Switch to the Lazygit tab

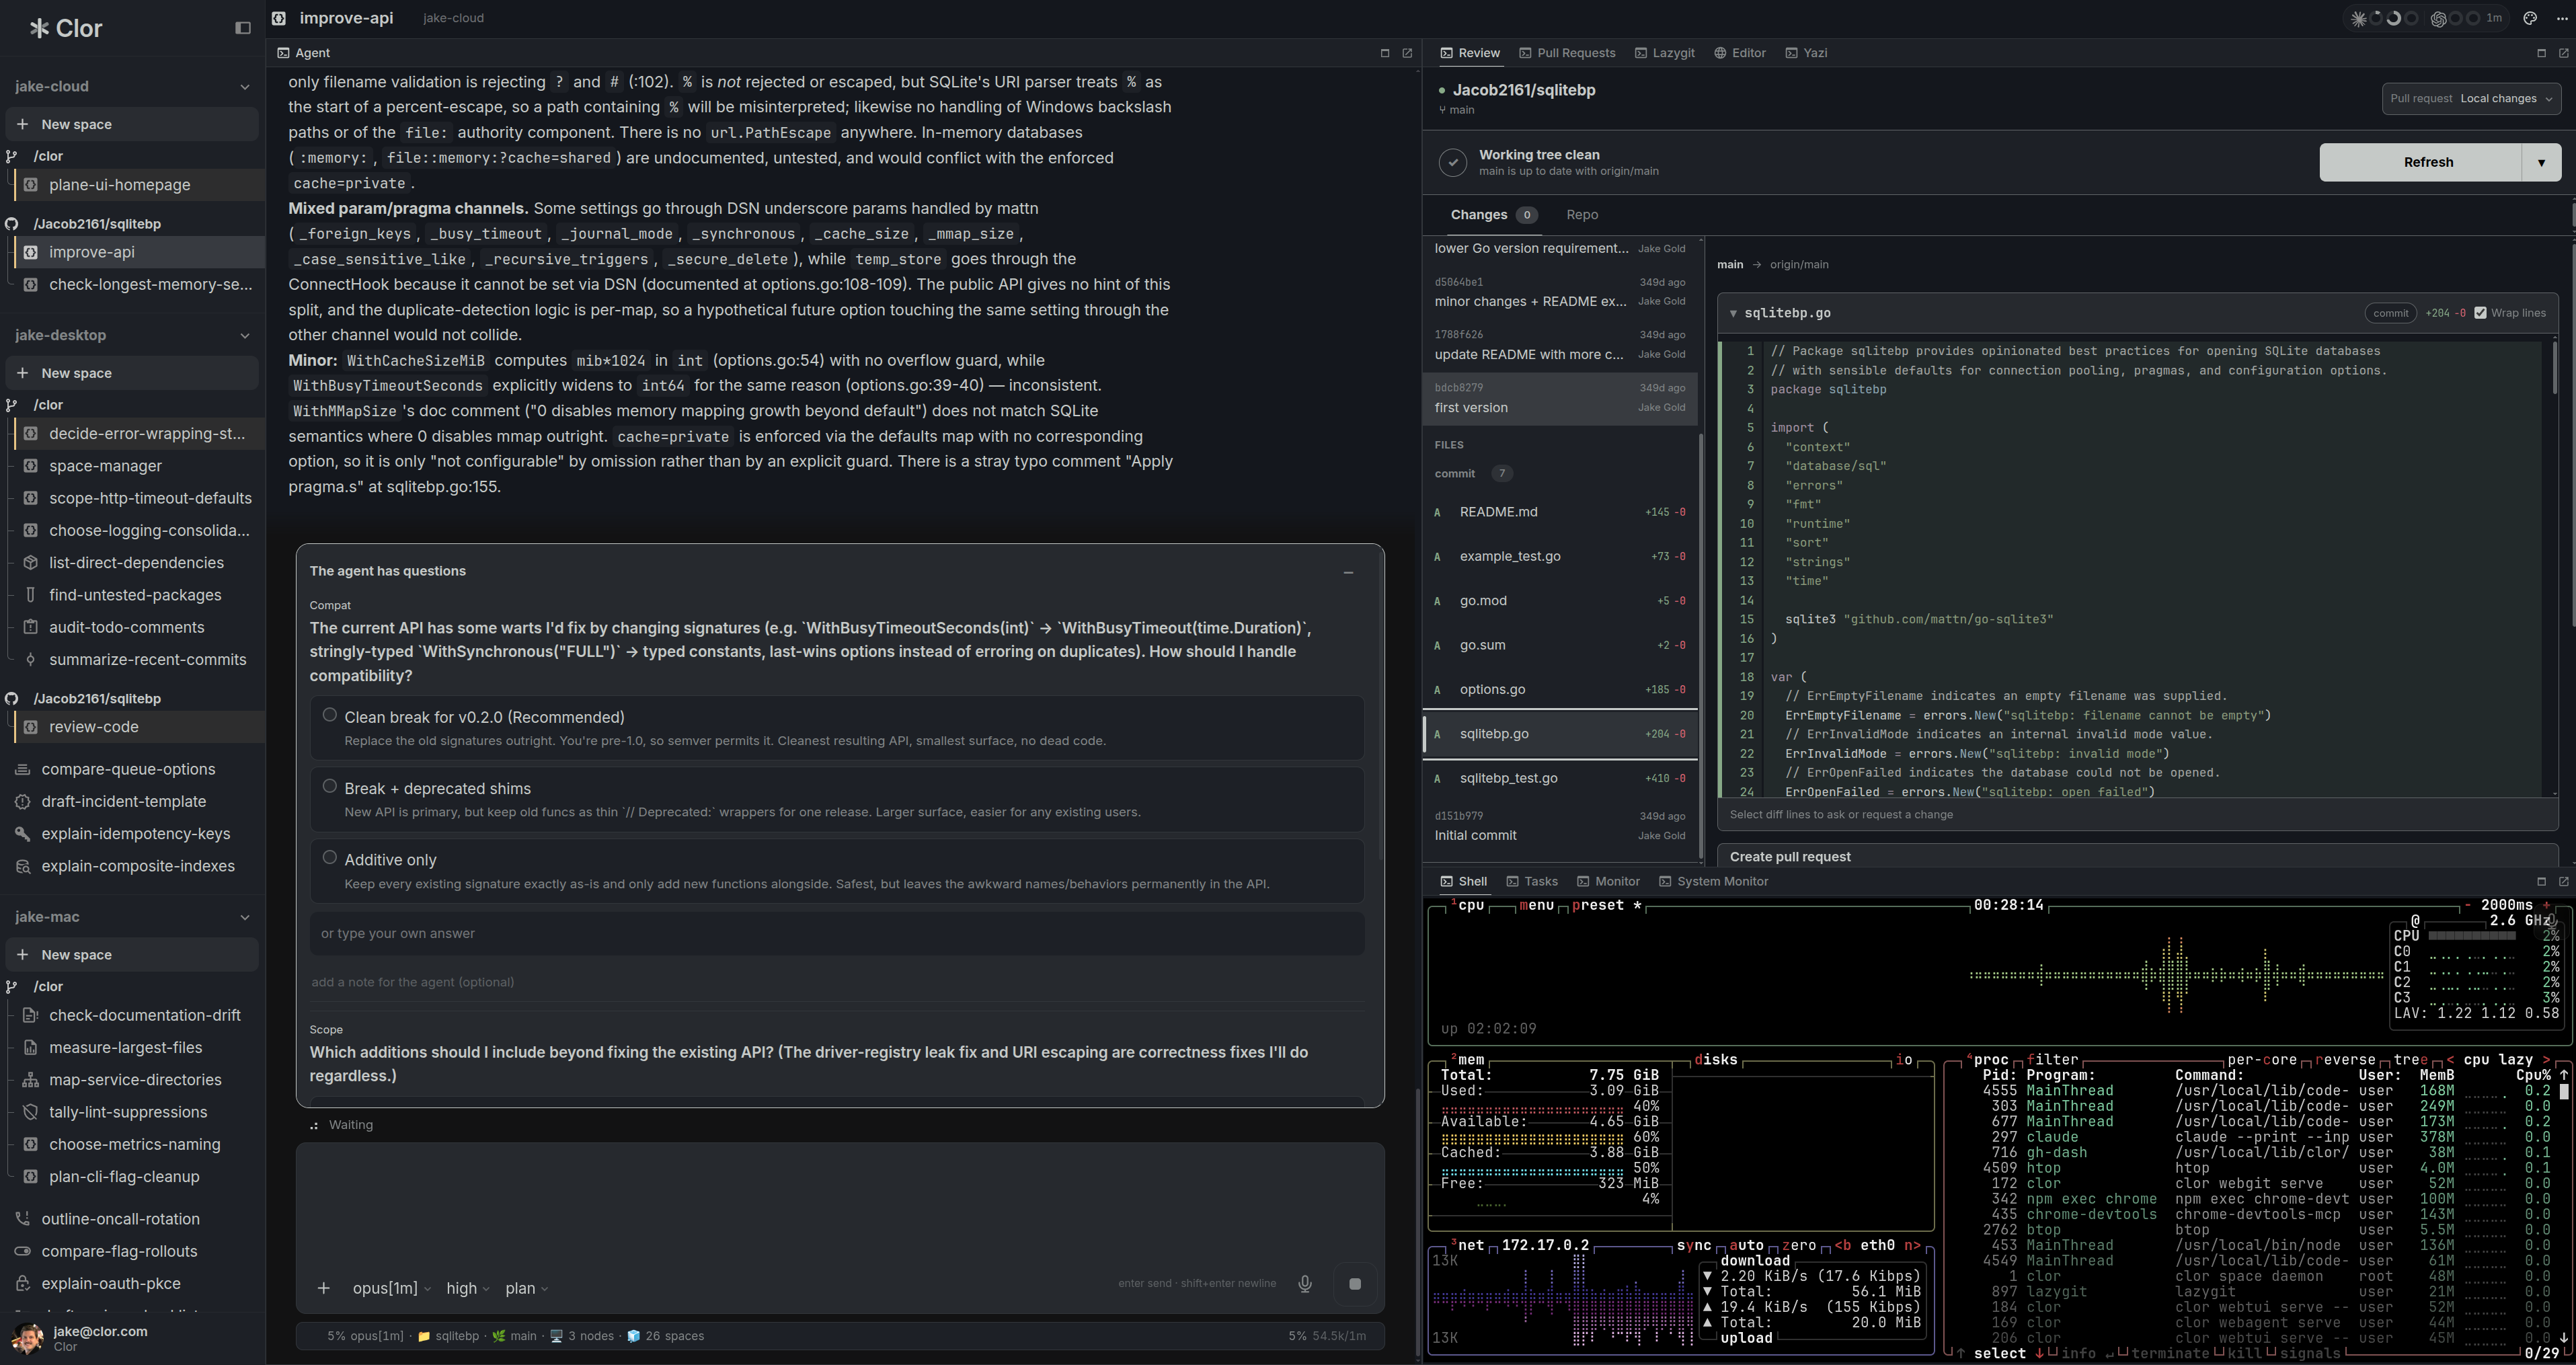(x=1664, y=53)
